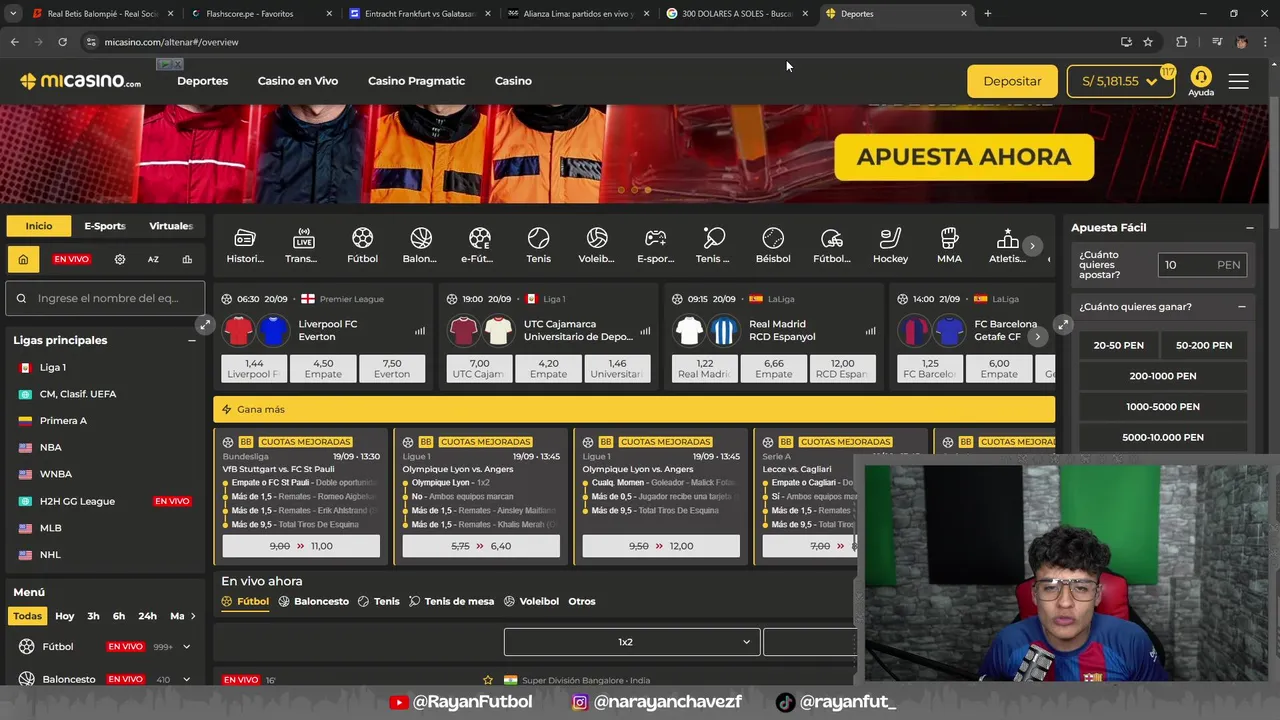The width and height of the screenshot is (1280, 720).
Task: Click expand arrows icon right of match cards
Action: click(1063, 325)
